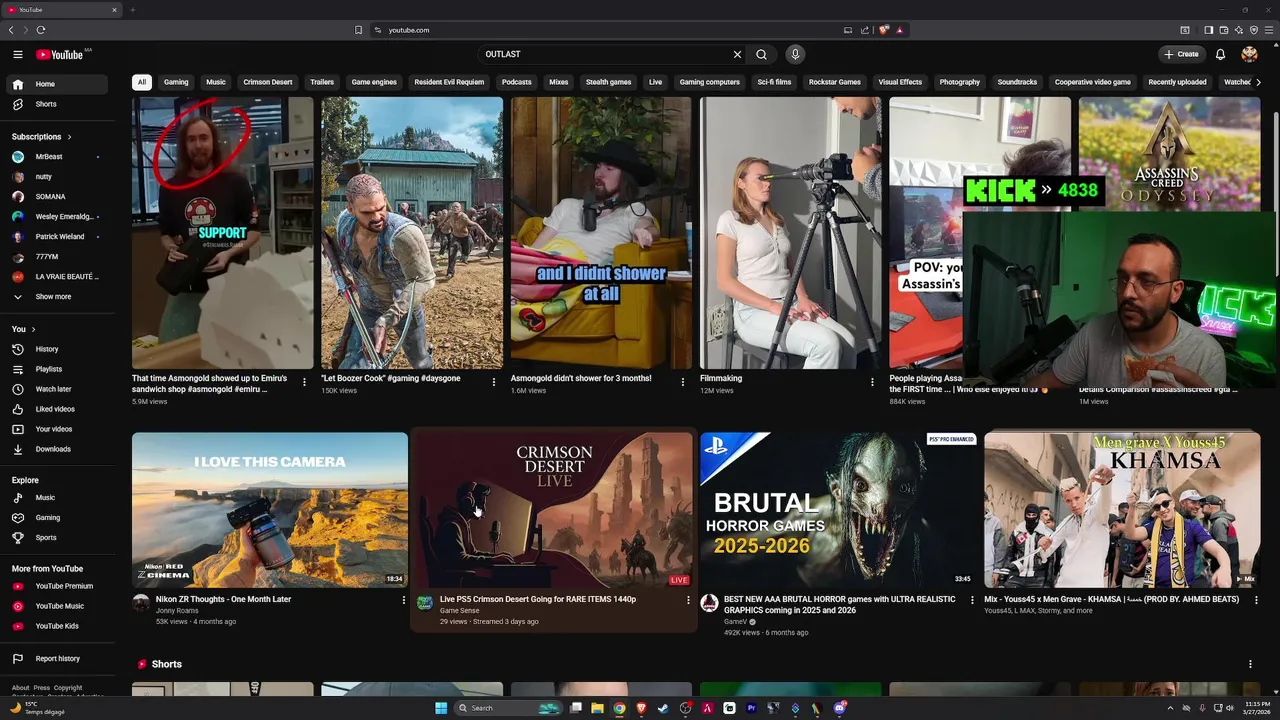
Task: Expand Show more subscriptions
Action: coord(59,297)
